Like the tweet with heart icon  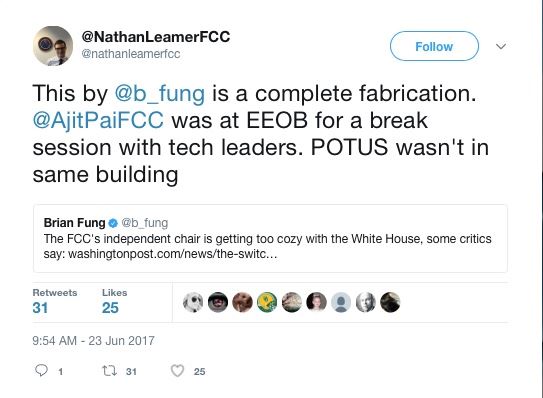pos(177,371)
